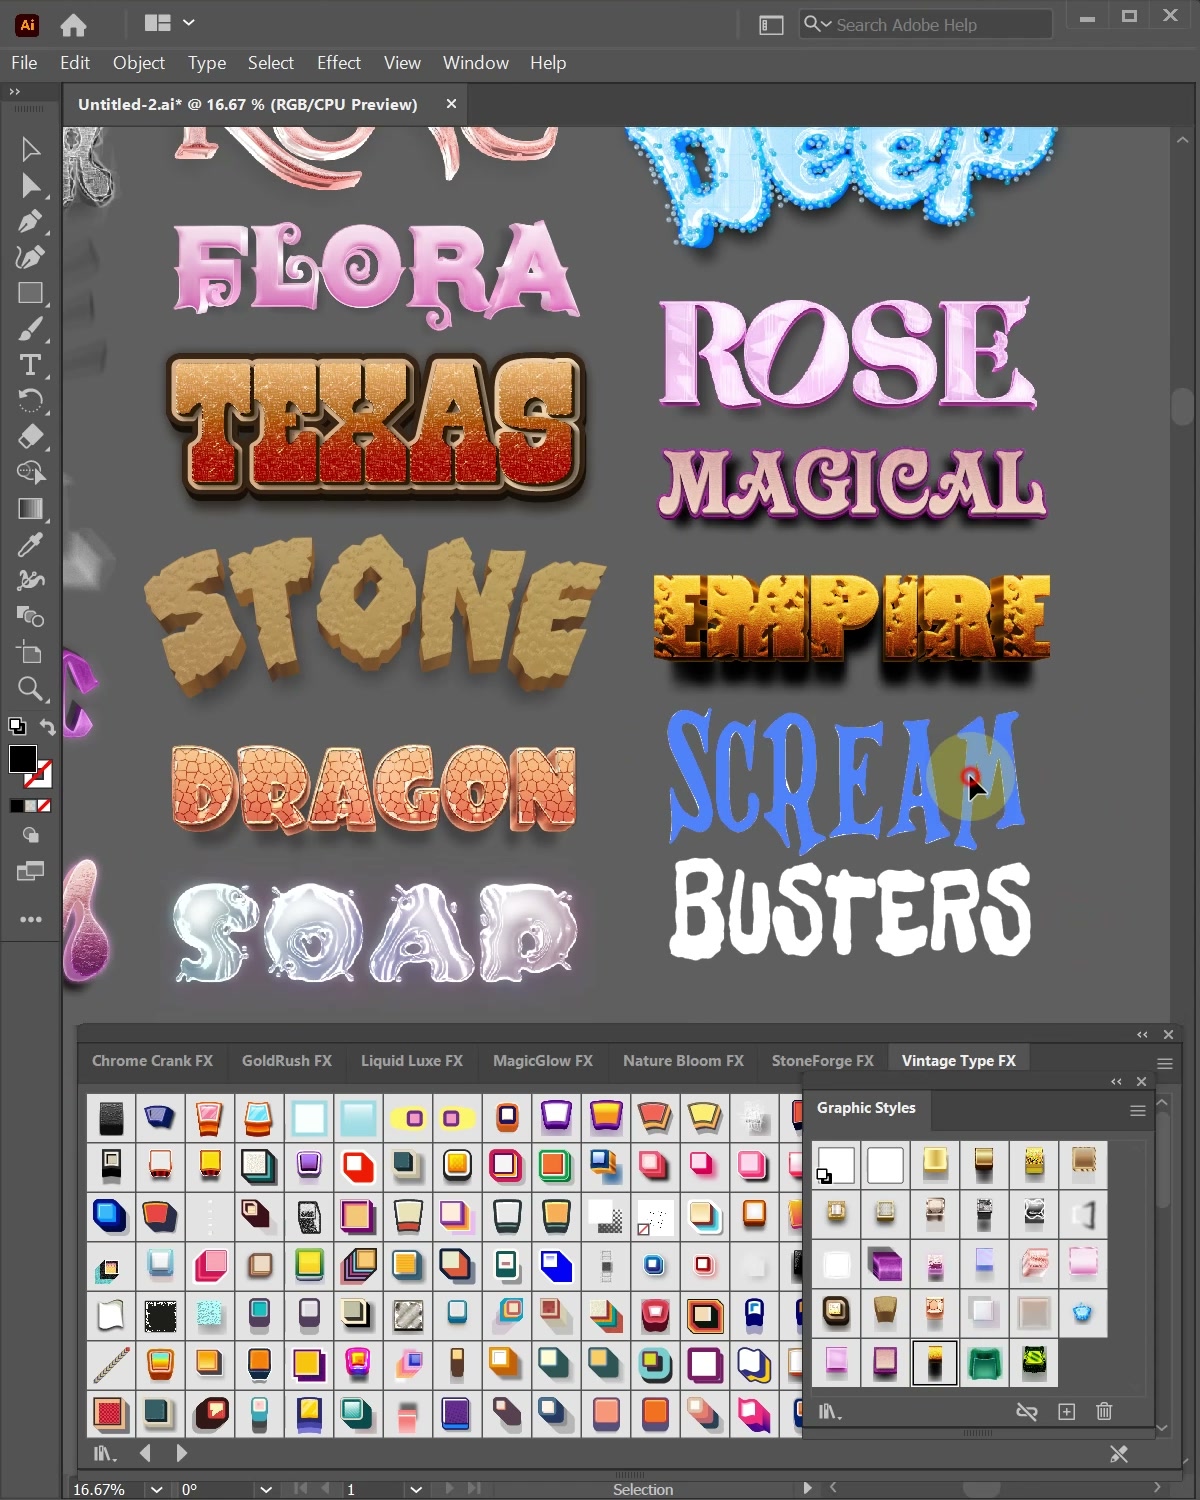Swap fill and stroke colors
Viewport: 1200px width, 1500px height.
(47, 726)
